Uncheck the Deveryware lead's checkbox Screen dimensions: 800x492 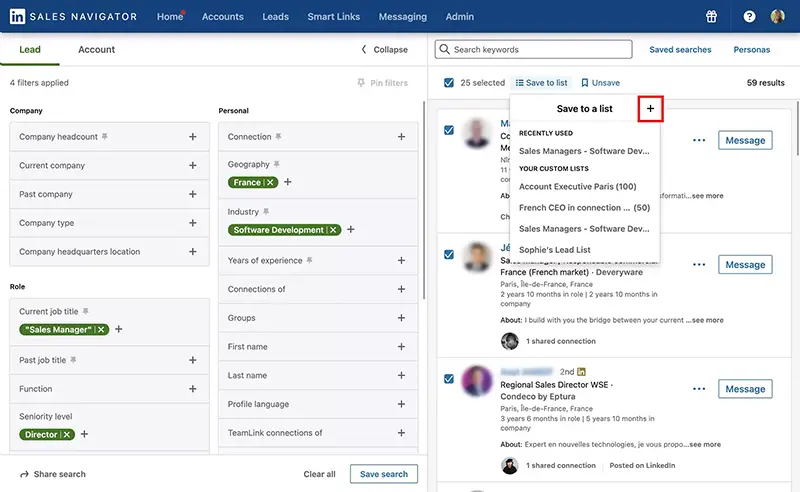pyautogui.click(x=448, y=254)
